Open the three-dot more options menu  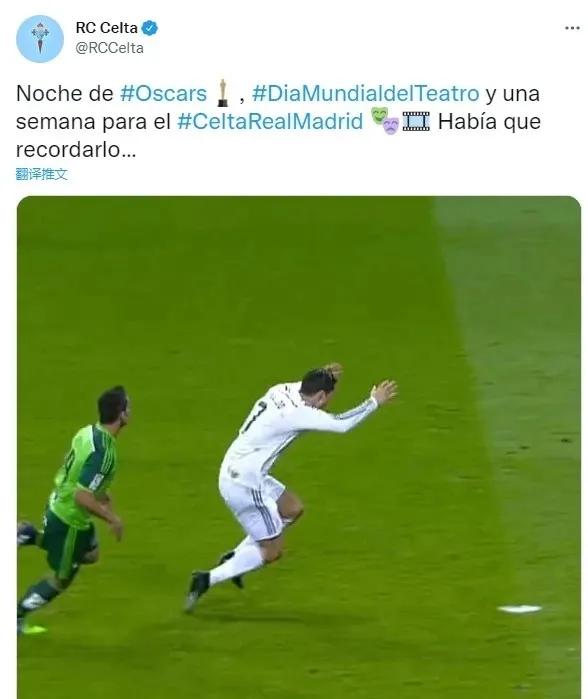coord(572,28)
